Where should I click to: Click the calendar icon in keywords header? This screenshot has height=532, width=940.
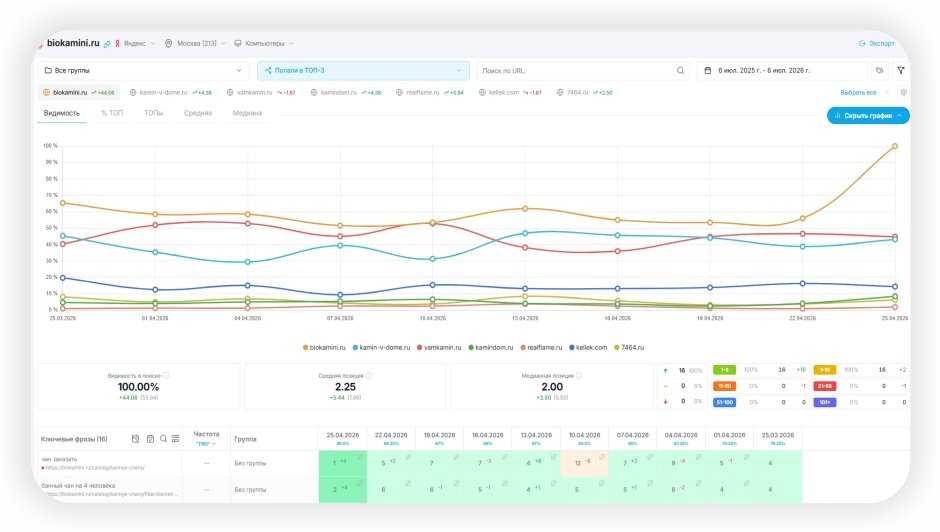coord(150,439)
